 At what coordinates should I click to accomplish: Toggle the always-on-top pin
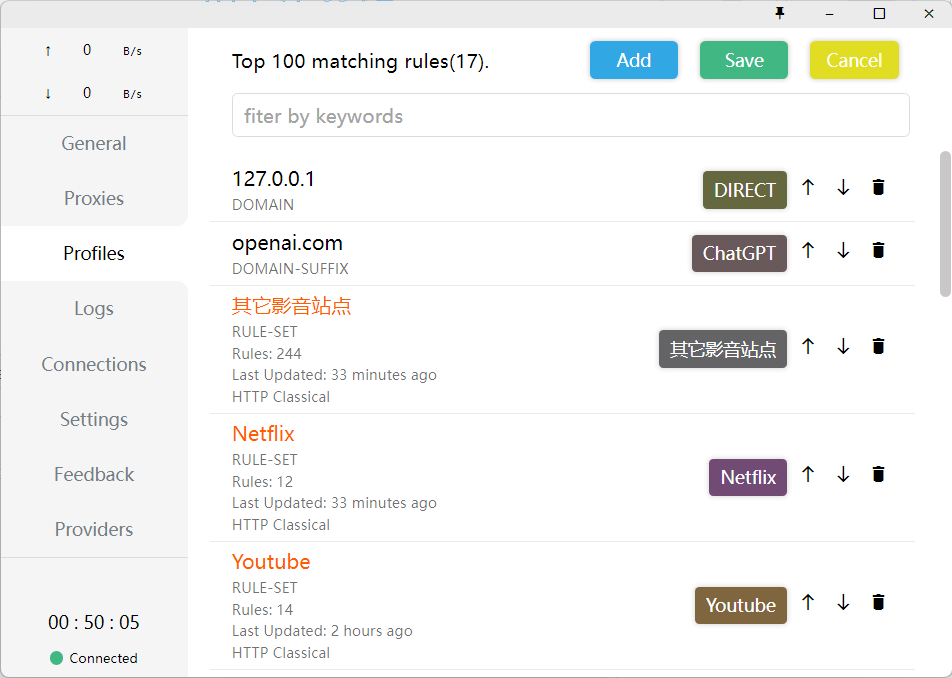779,14
